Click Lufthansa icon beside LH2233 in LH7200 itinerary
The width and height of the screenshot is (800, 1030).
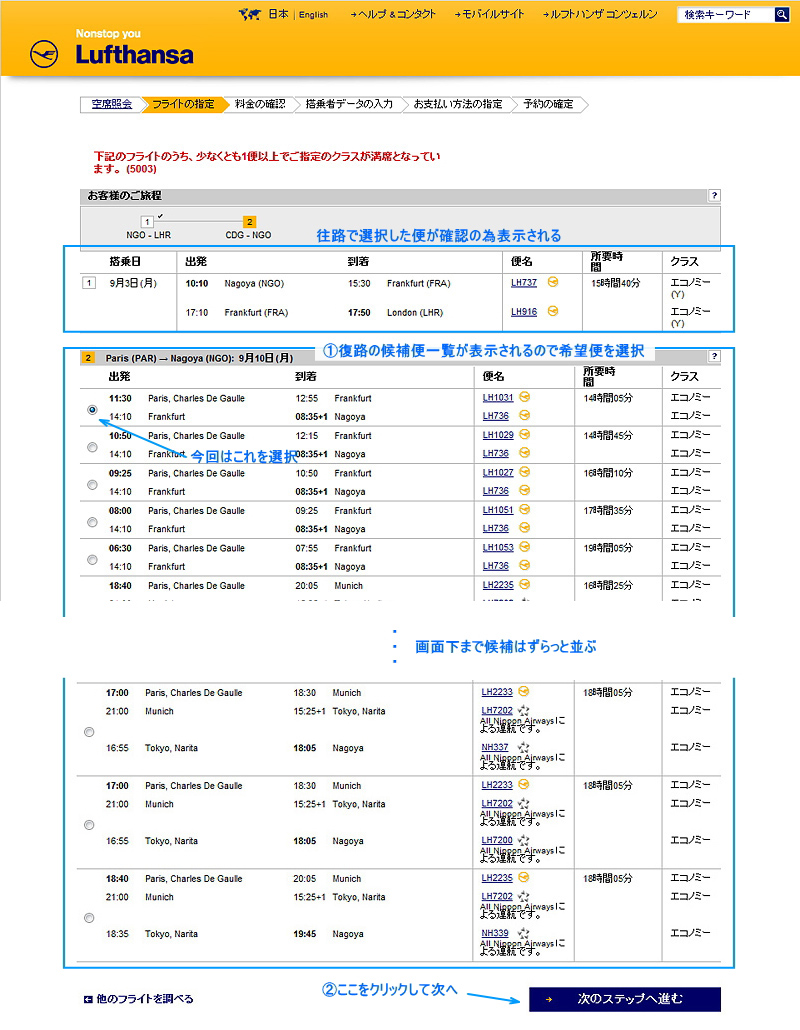523,784
